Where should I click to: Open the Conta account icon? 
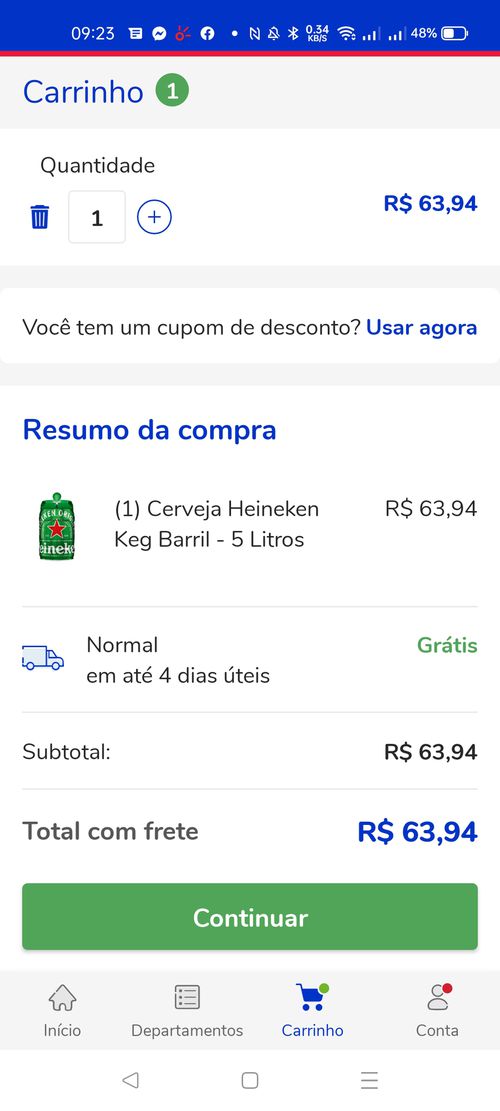point(438,998)
